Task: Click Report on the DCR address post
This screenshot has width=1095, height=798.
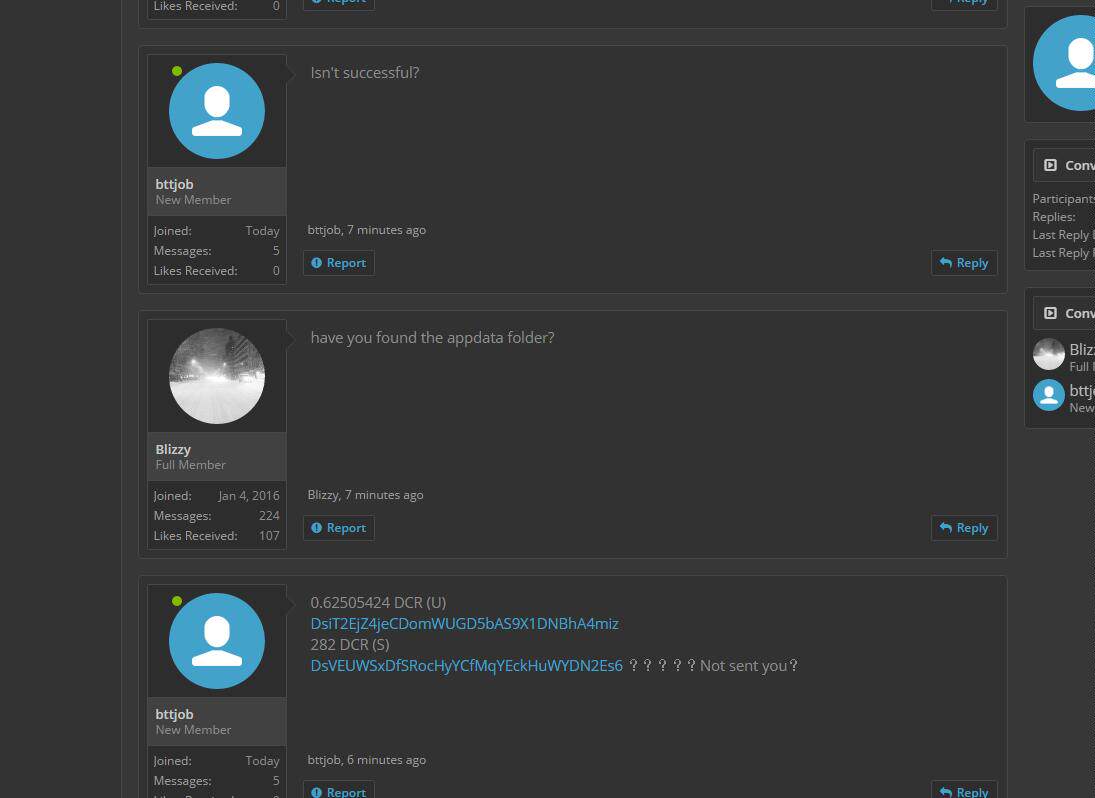Action: (339, 790)
